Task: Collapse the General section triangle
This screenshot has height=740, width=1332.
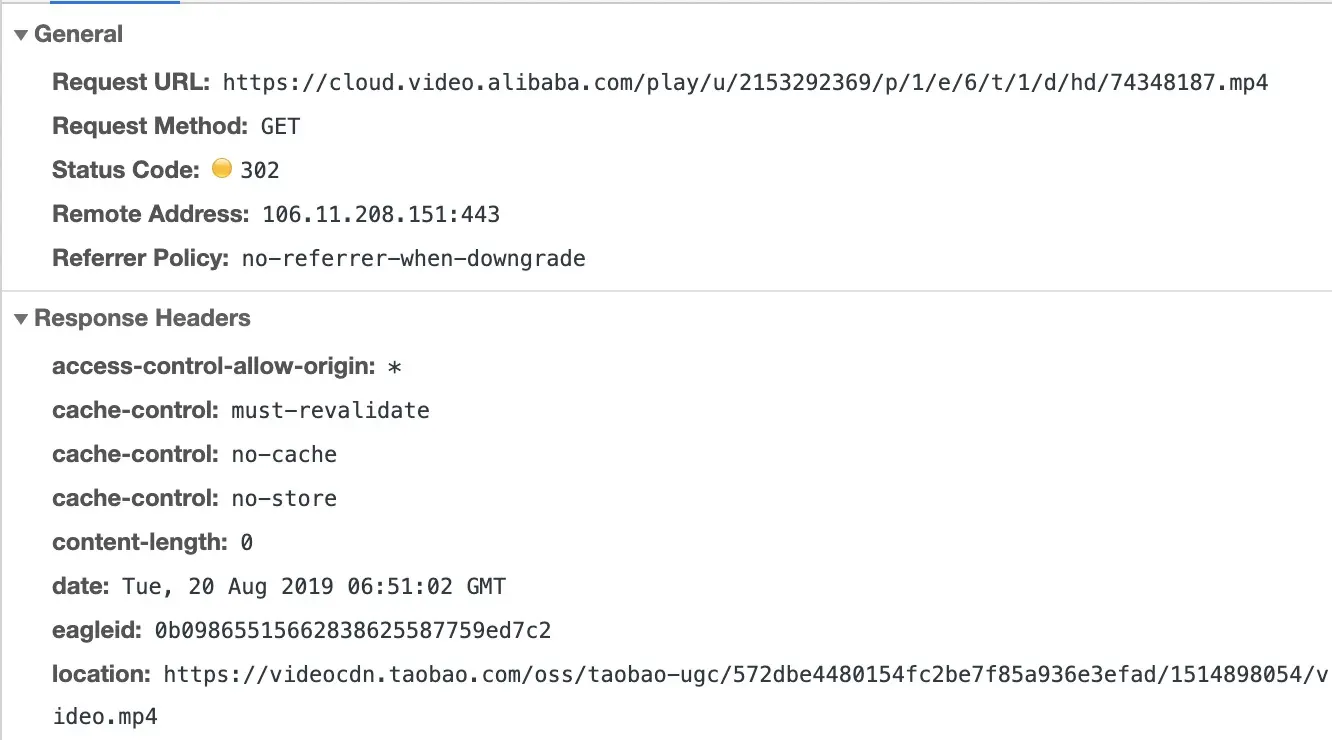Action: click(x=21, y=35)
